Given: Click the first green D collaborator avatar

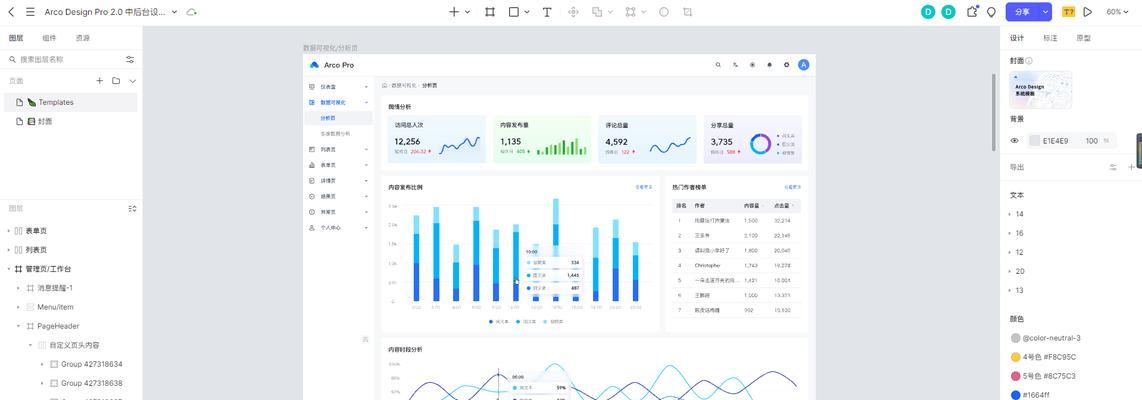Looking at the screenshot, I should pos(928,12).
